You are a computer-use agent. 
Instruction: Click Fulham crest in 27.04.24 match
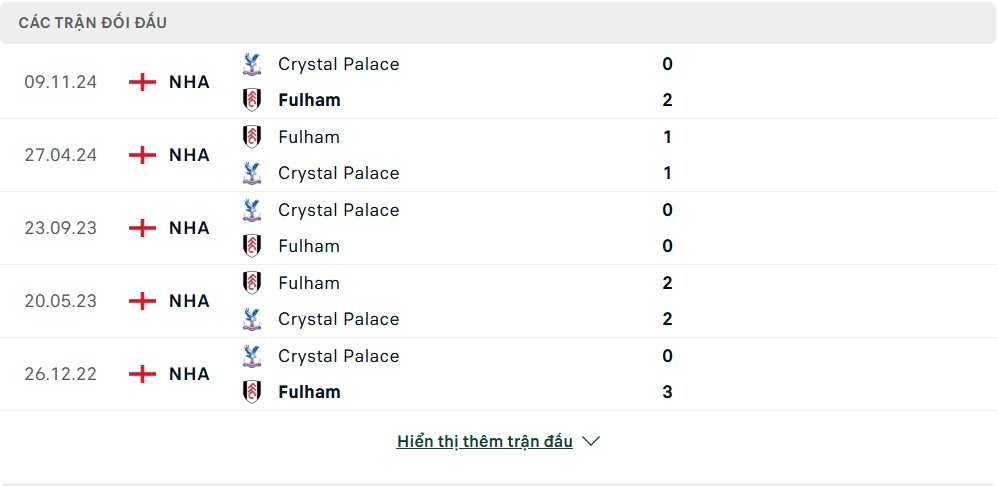(x=252, y=137)
